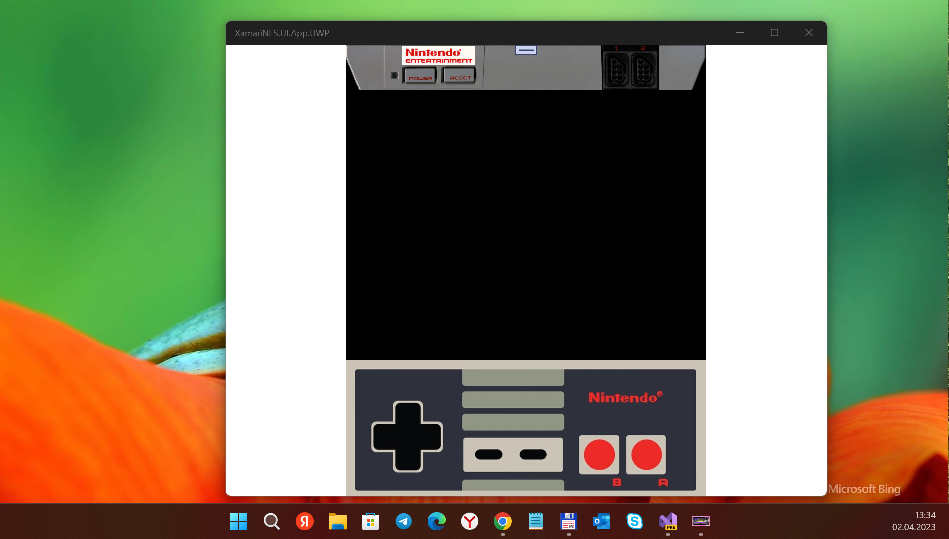This screenshot has height=539, width=949.
Task: Open Microsoft Edge from the taskbar
Action: [436, 521]
